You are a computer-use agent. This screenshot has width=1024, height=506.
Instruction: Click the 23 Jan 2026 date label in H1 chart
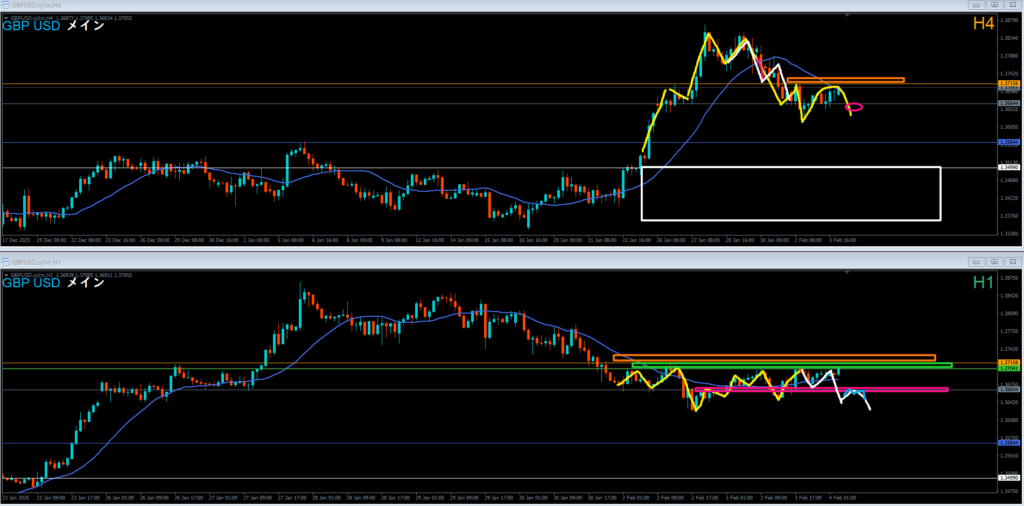tap(14, 496)
